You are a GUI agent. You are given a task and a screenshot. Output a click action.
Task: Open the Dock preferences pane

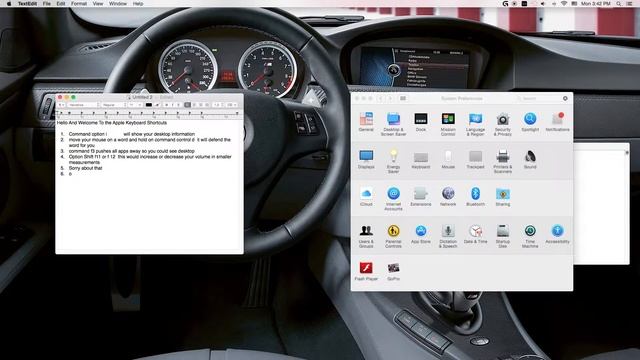click(x=421, y=122)
